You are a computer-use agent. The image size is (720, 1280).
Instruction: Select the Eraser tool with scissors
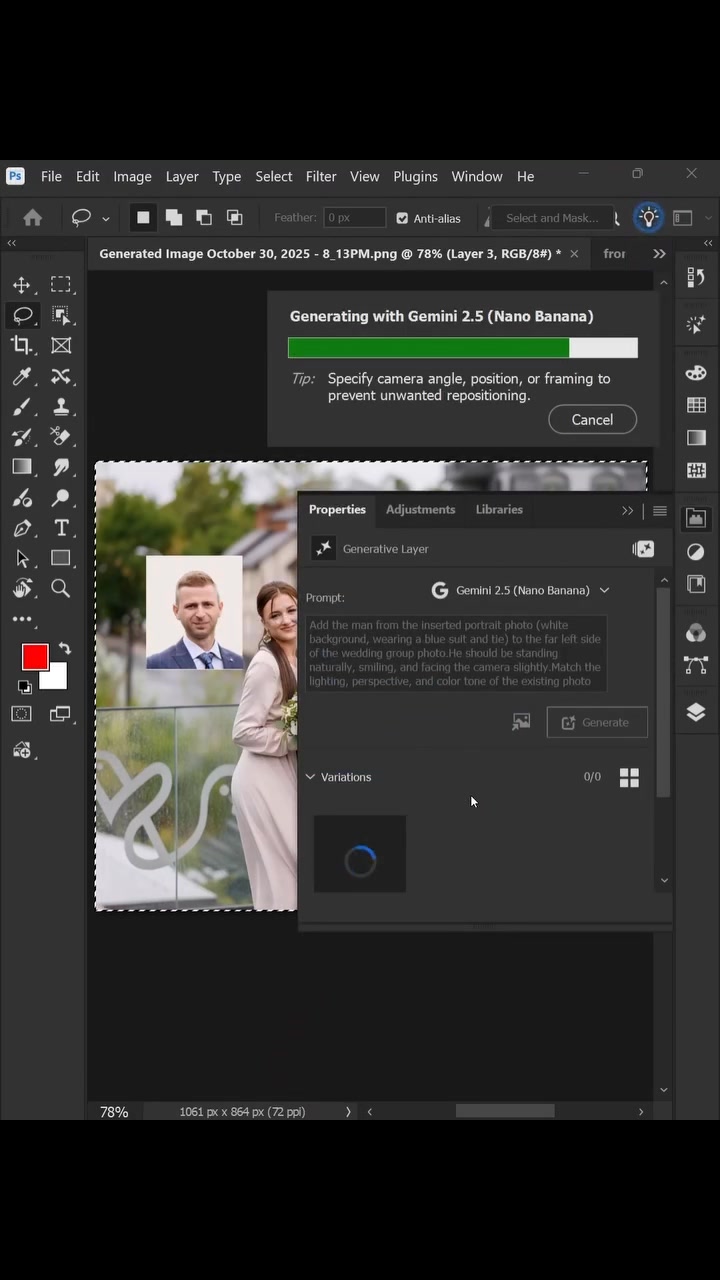pos(61,437)
